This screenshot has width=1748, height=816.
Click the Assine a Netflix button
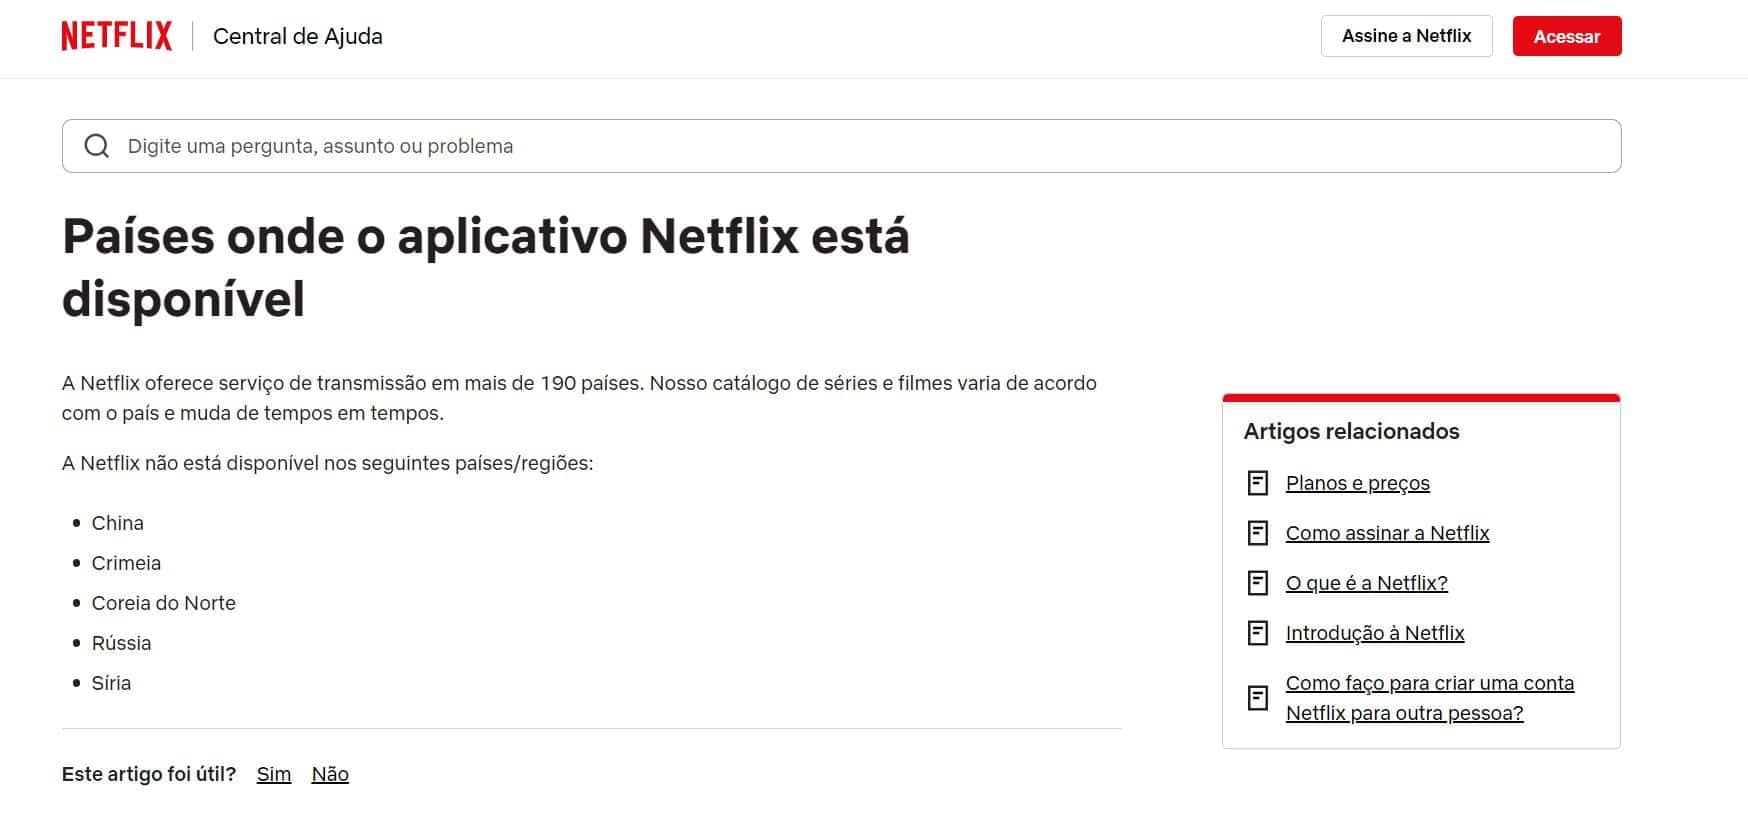[x=1406, y=36]
